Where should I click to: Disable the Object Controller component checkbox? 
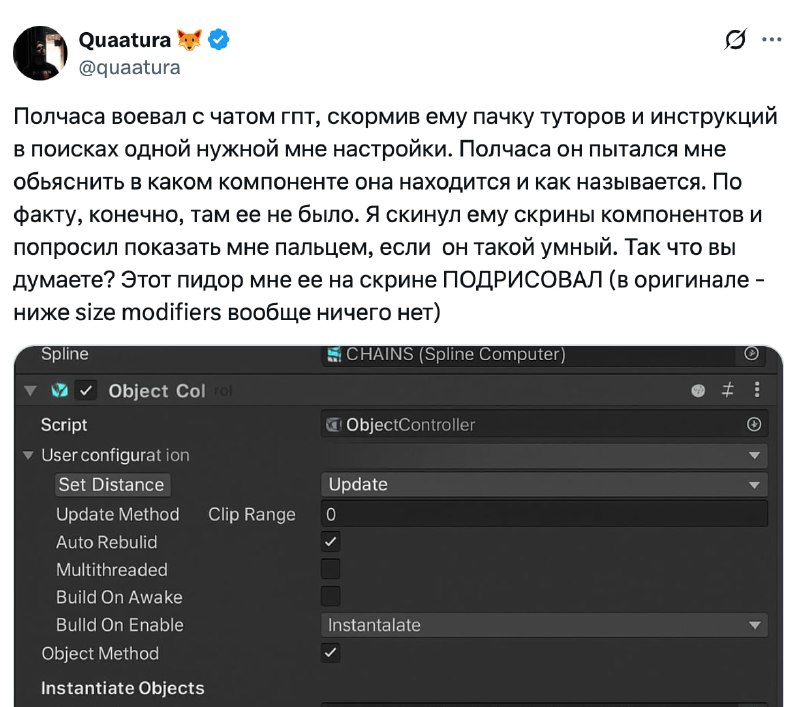(87, 391)
